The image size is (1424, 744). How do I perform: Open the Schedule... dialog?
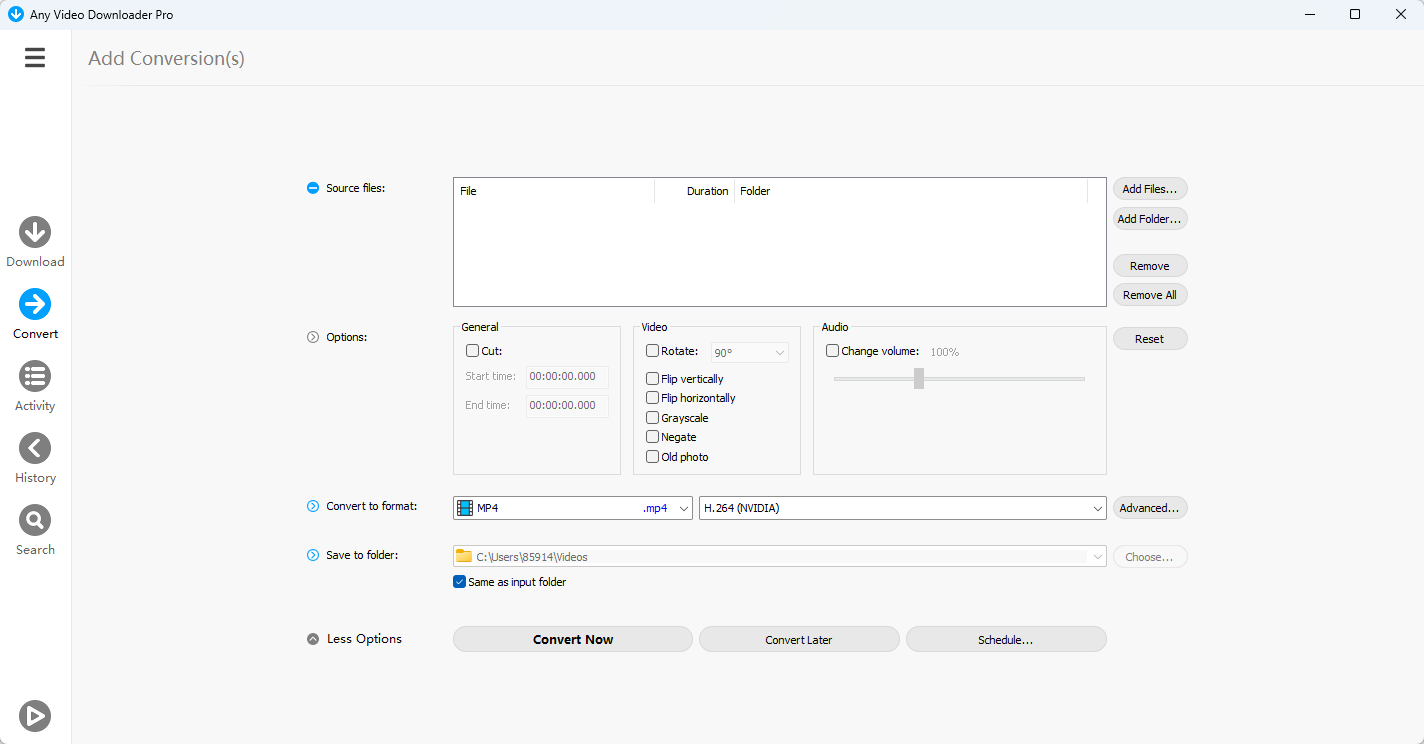(1006, 639)
